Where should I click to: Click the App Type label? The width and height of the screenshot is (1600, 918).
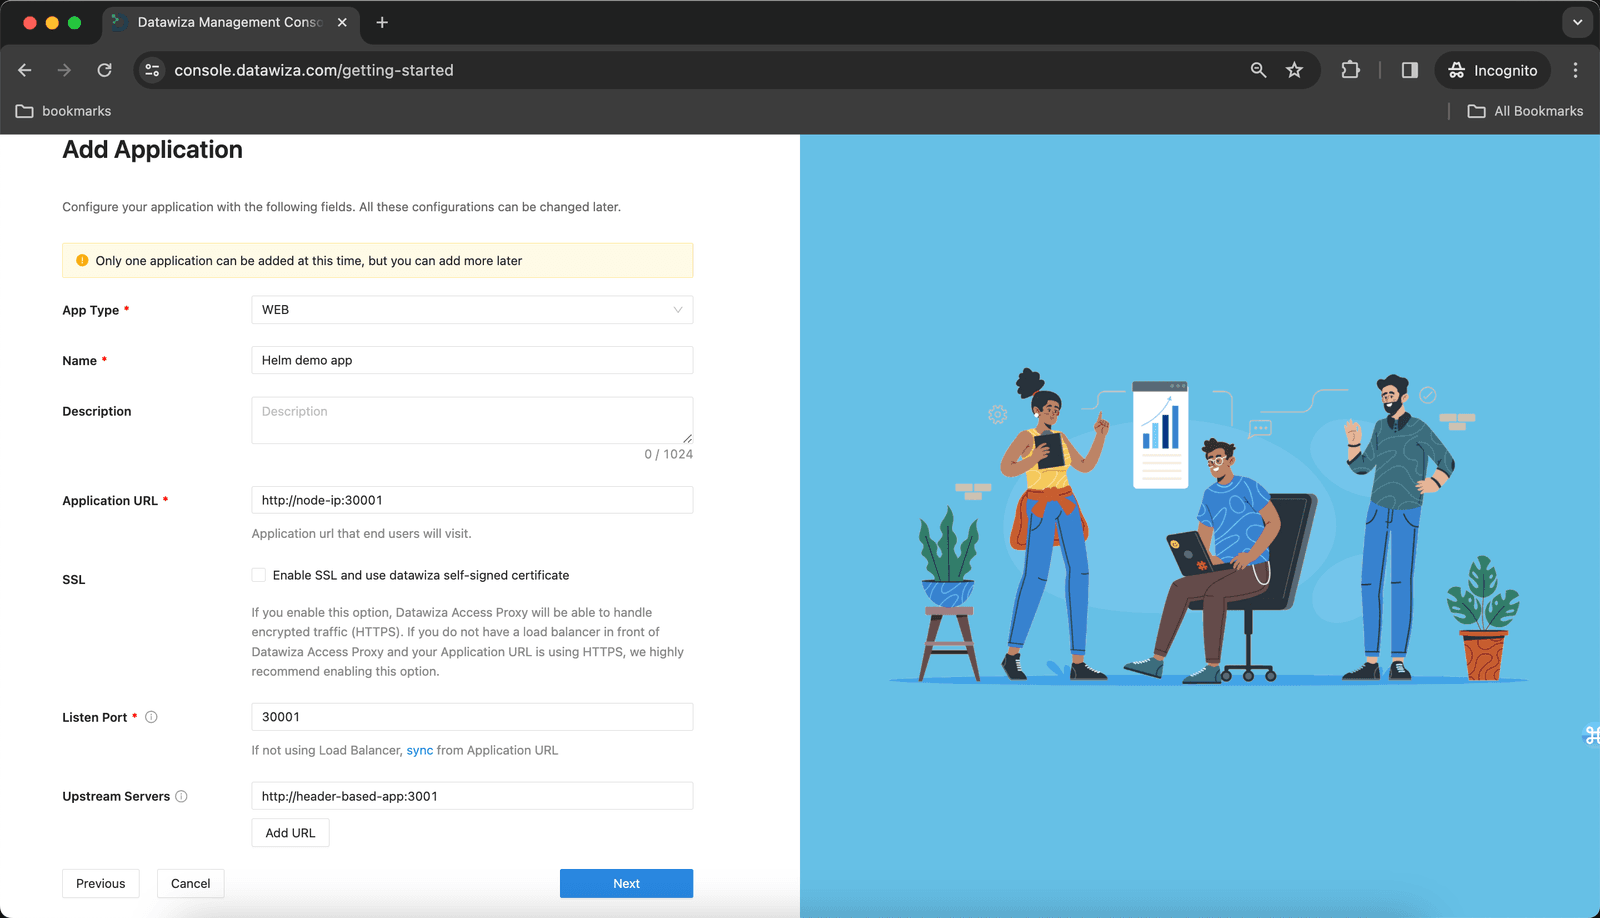[x=91, y=310]
